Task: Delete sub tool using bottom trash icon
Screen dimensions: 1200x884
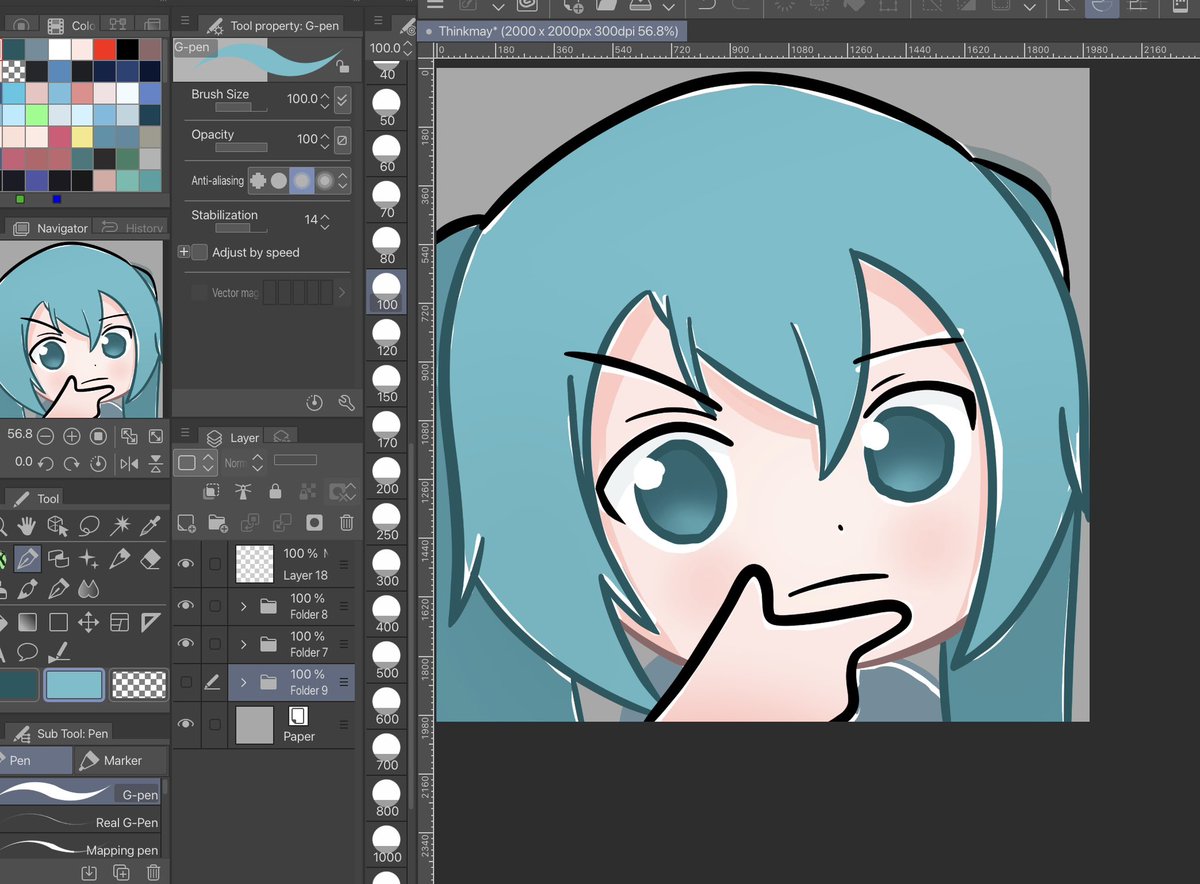Action: 153,873
